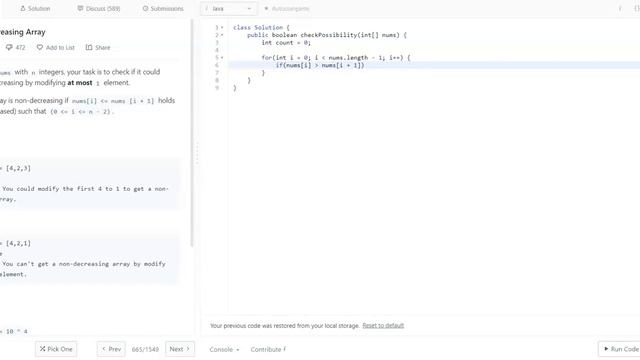640x360 pixels.
Task: Open the Discuss (589) tab
Action: pyautogui.click(x=99, y=9)
